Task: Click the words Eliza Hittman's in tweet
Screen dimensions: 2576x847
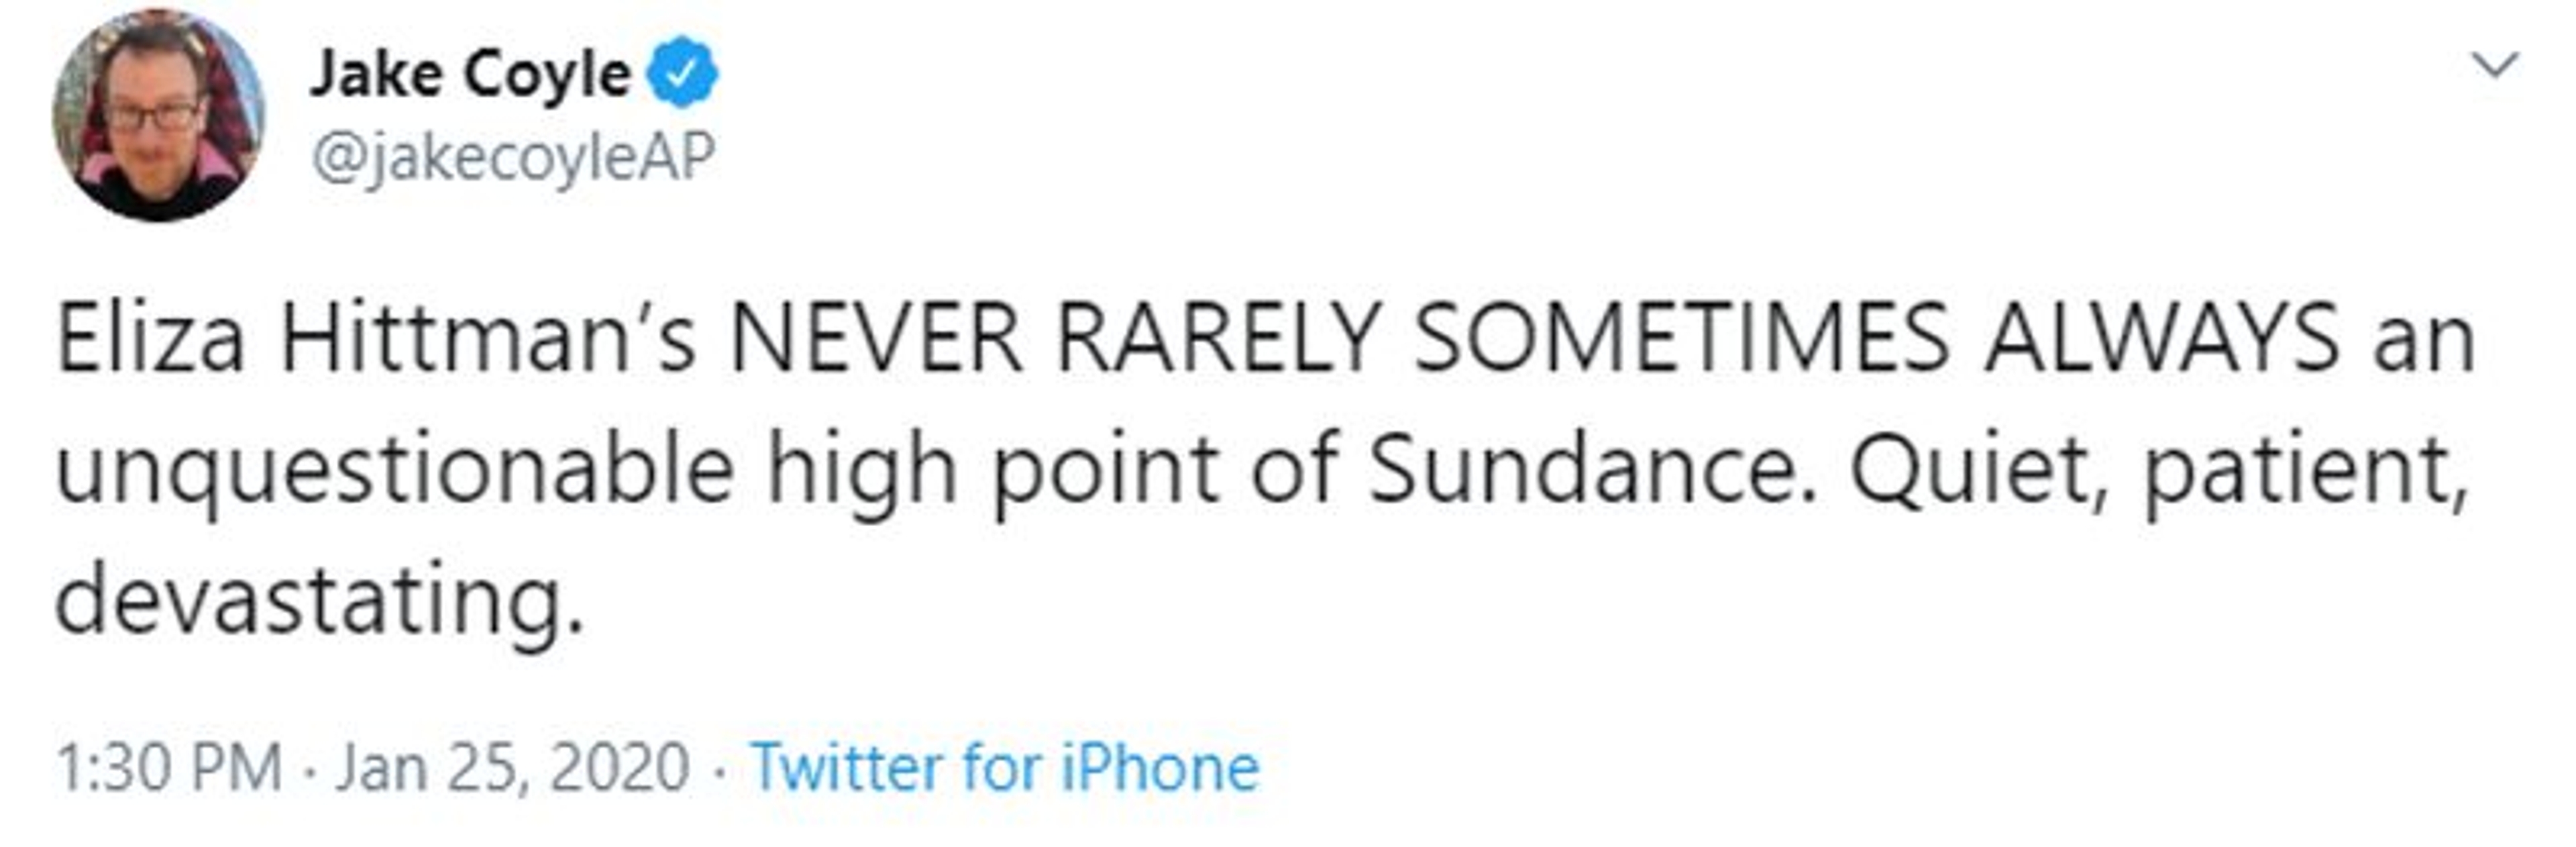Action: tap(375, 338)
